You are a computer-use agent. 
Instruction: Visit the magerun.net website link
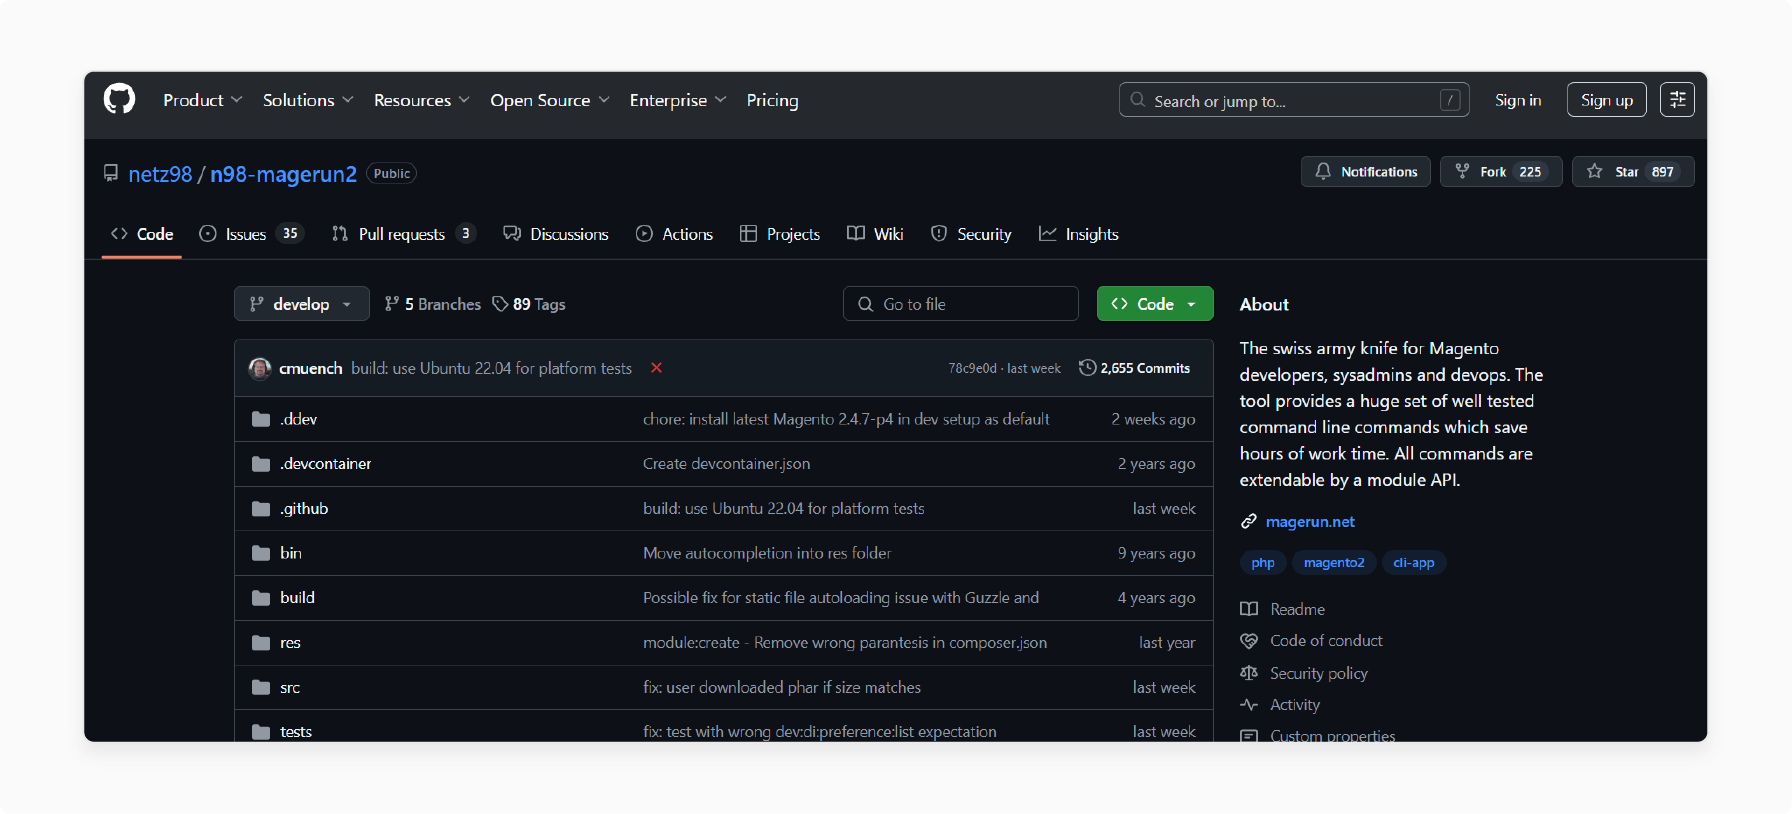point(1310,522)
